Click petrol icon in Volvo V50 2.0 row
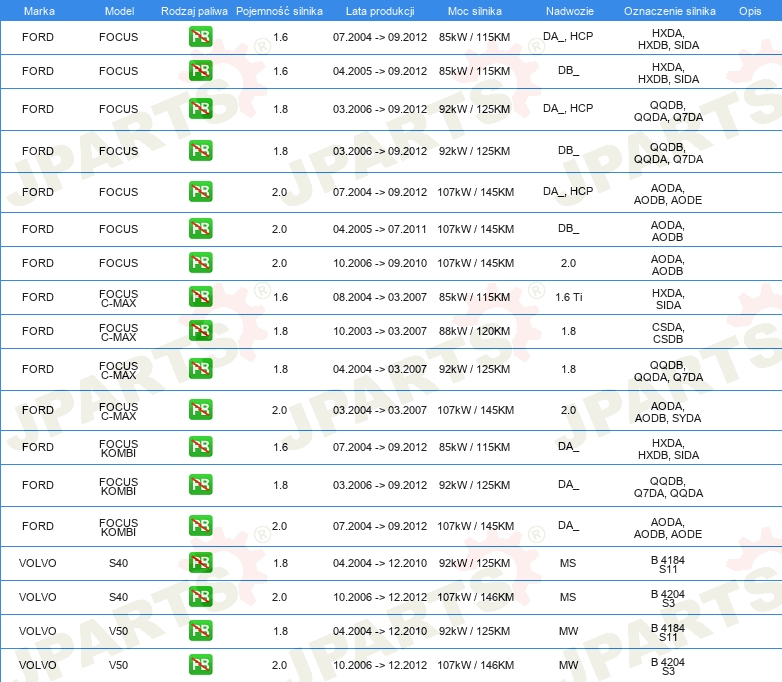 (200, 665)
